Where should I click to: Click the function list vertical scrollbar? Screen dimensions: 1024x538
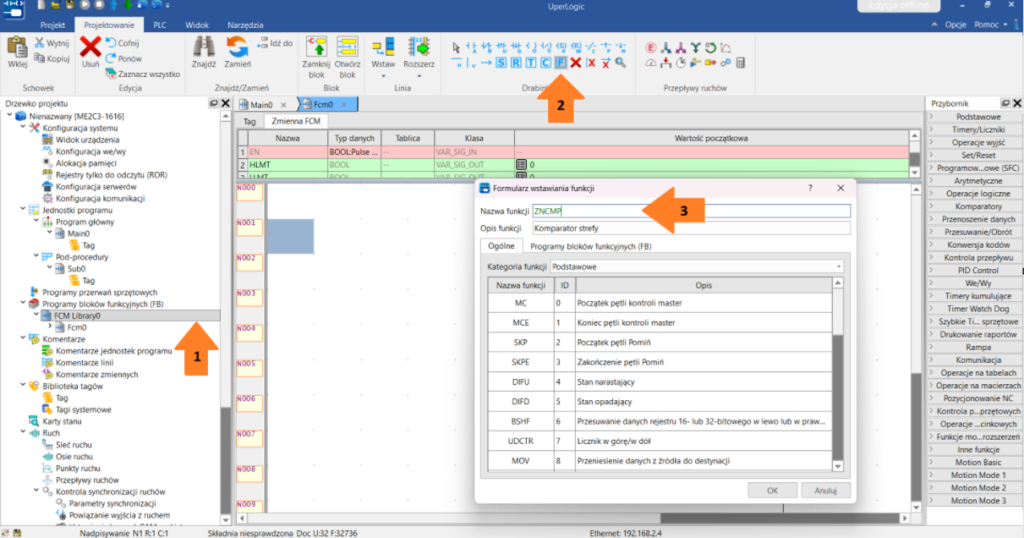click(x=837, y=374)
